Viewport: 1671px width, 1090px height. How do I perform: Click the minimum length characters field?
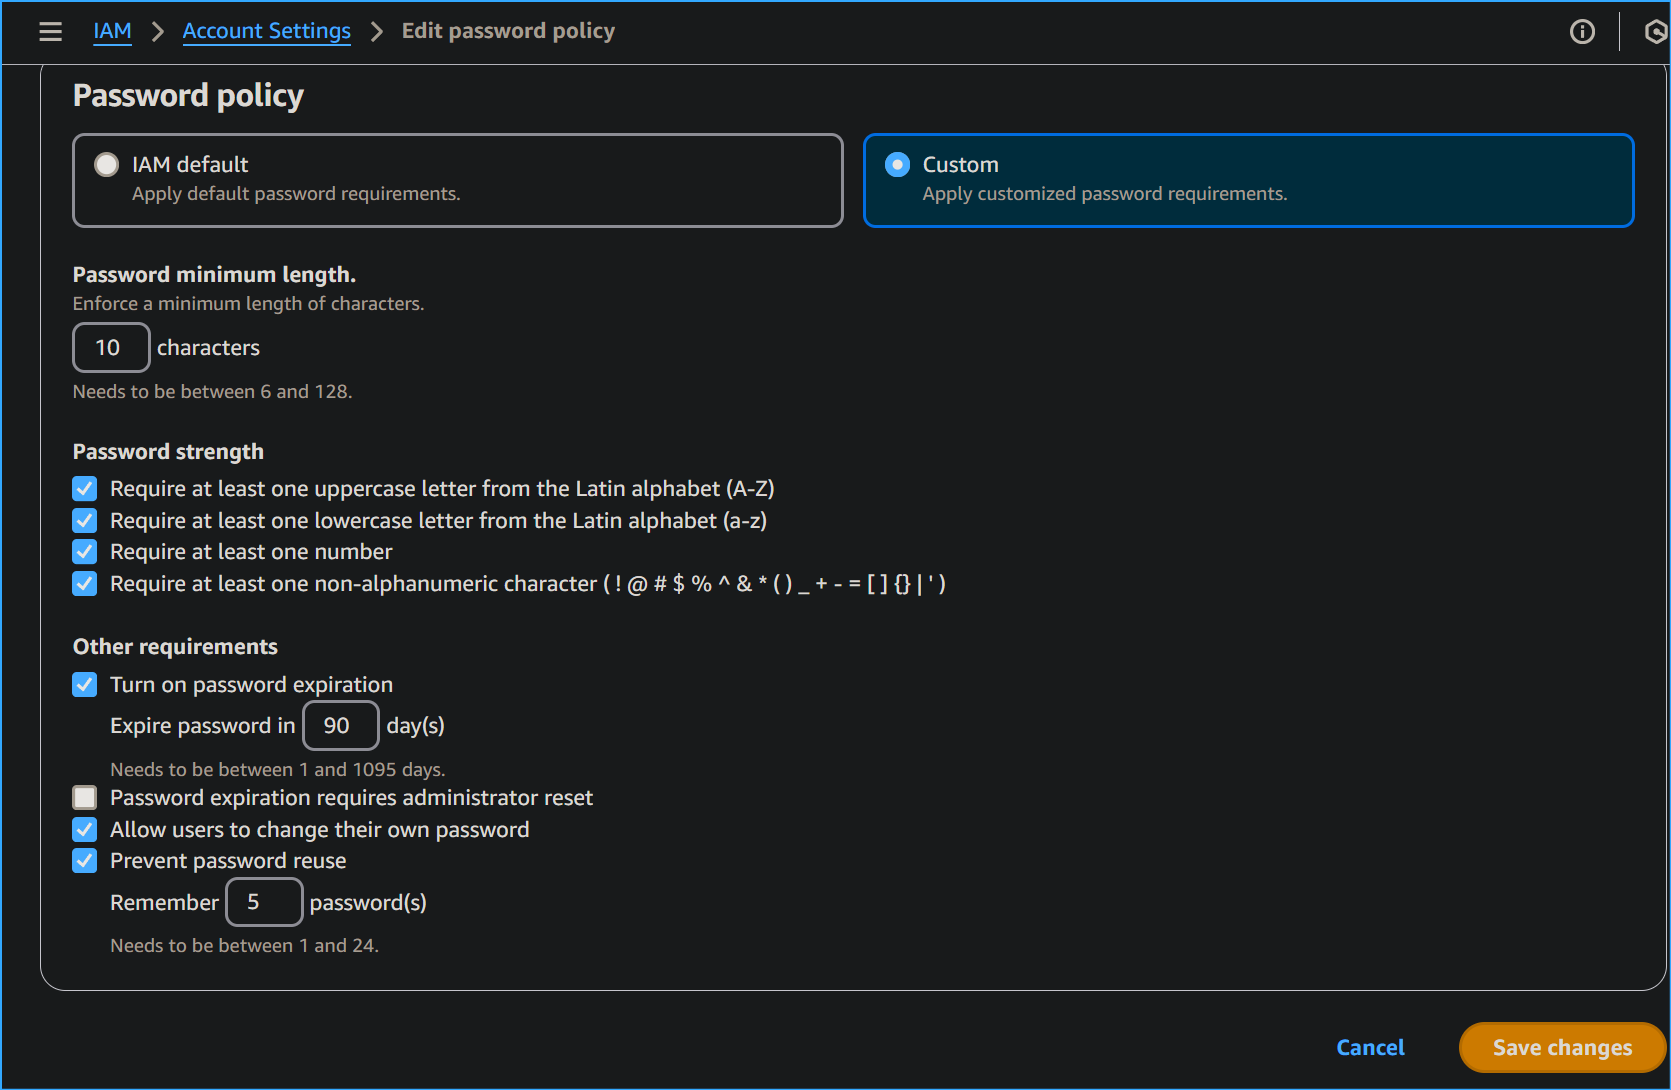pos(110,347)
